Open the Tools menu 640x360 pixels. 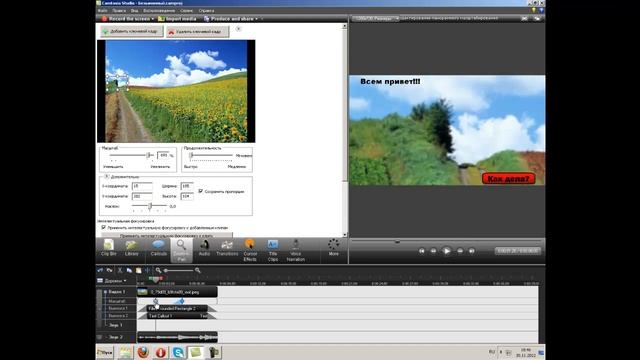(186, 11)
